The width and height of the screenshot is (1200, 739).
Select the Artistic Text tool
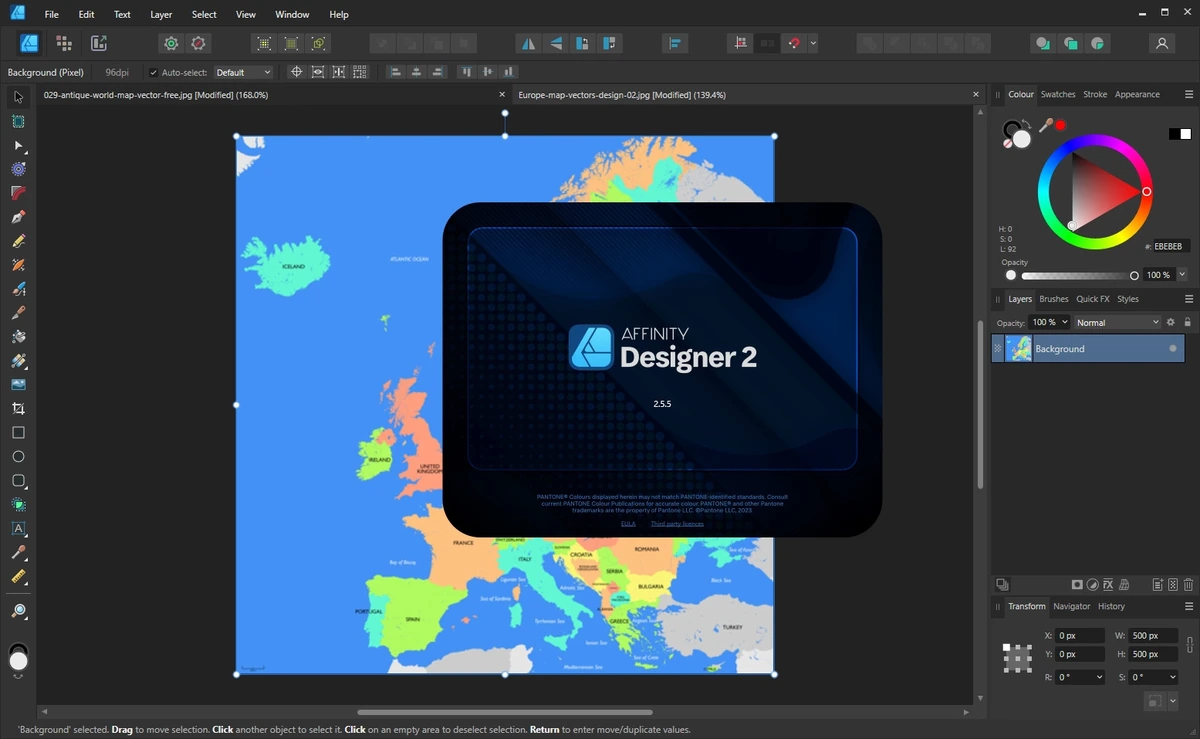point(18,529)
